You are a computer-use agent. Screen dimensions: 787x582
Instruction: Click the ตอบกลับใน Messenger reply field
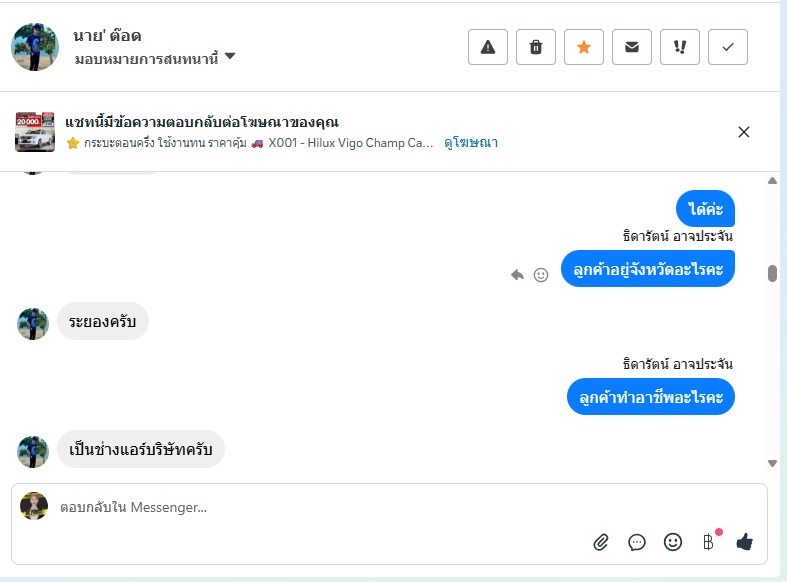coord(300,507)
